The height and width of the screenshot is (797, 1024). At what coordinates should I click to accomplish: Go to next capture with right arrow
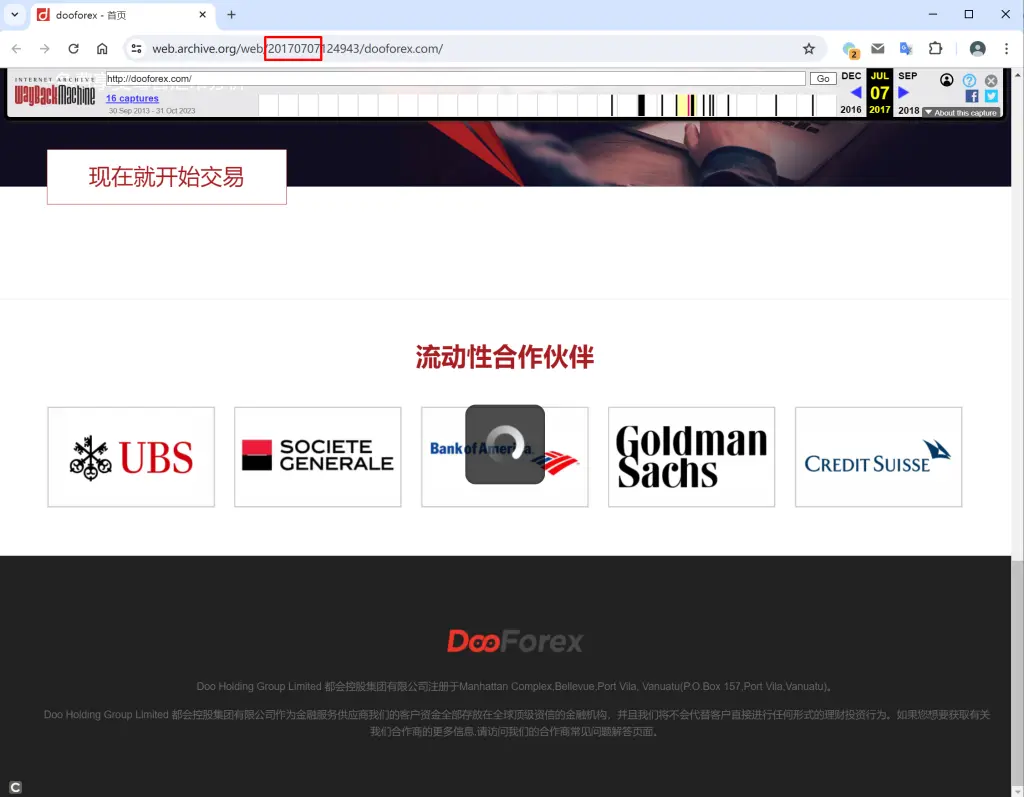point(904,93)
